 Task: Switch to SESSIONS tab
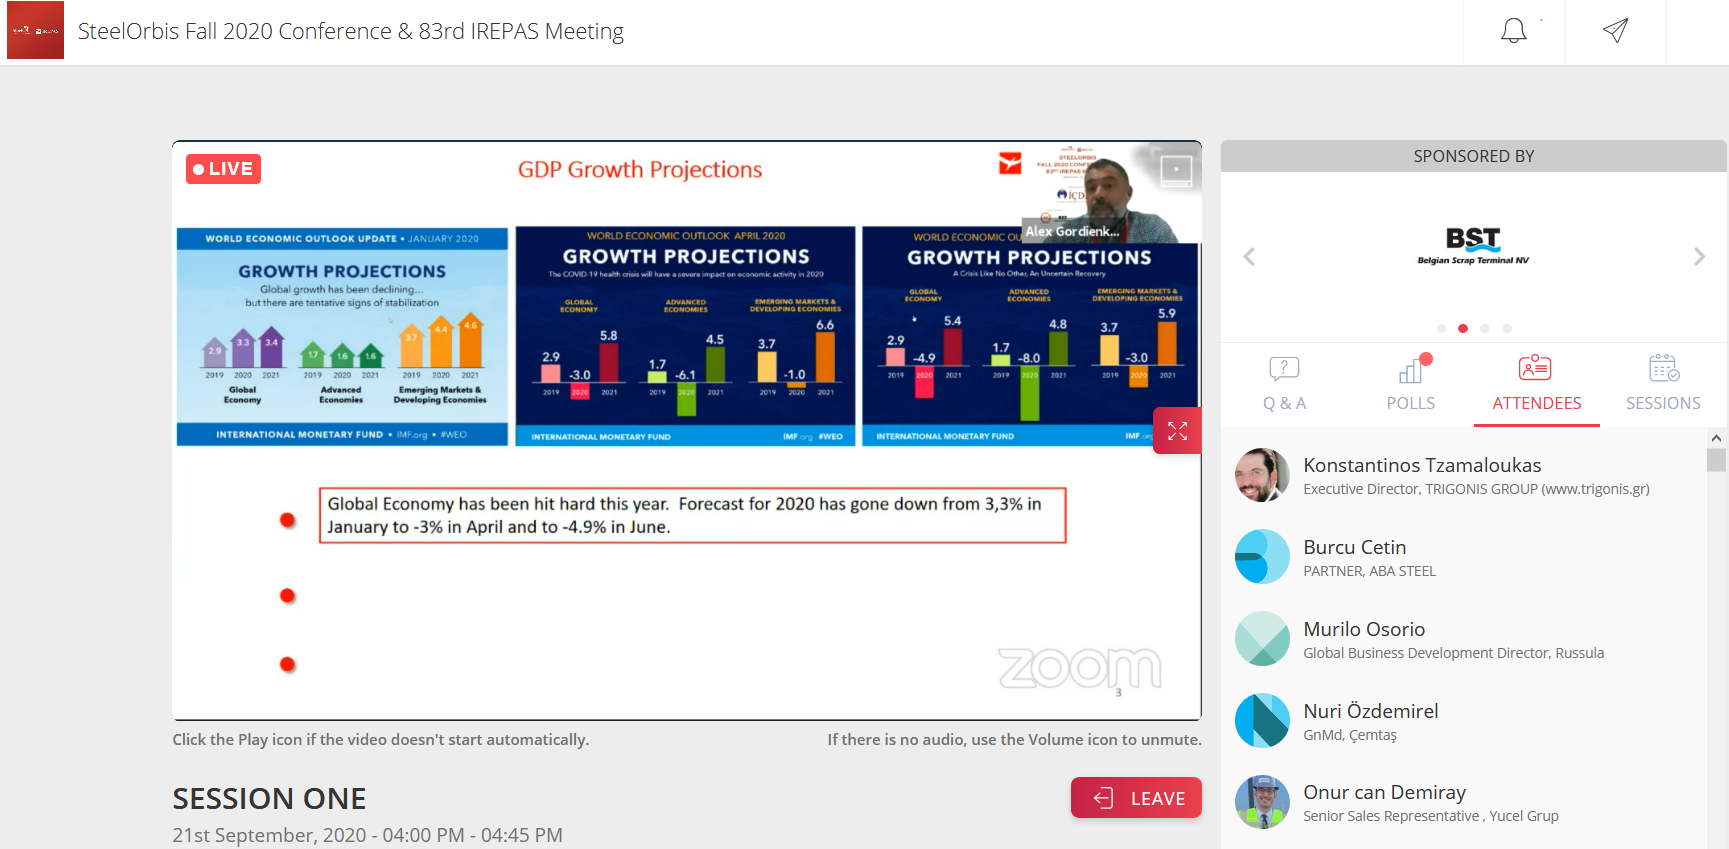pyautogui.click(x=1663, y=385)
